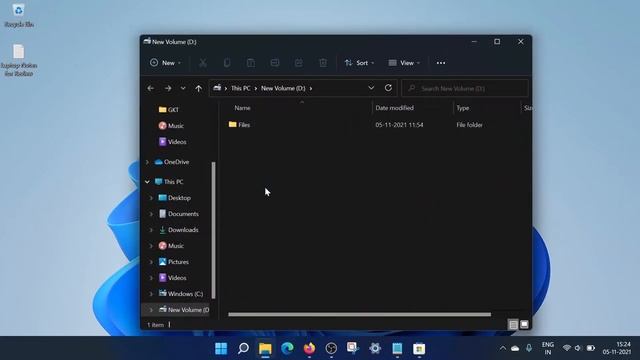Expand the Documents tree node
This screenshot has width=640, height=360.
tap(151, 214)
